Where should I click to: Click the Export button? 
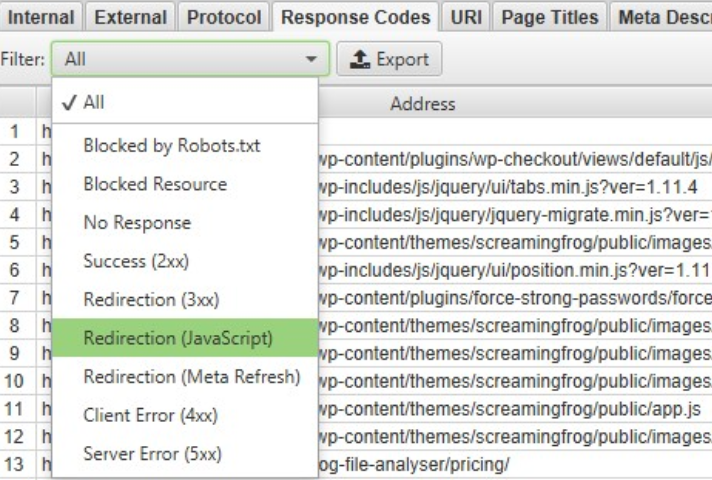(x=389, y=59)
